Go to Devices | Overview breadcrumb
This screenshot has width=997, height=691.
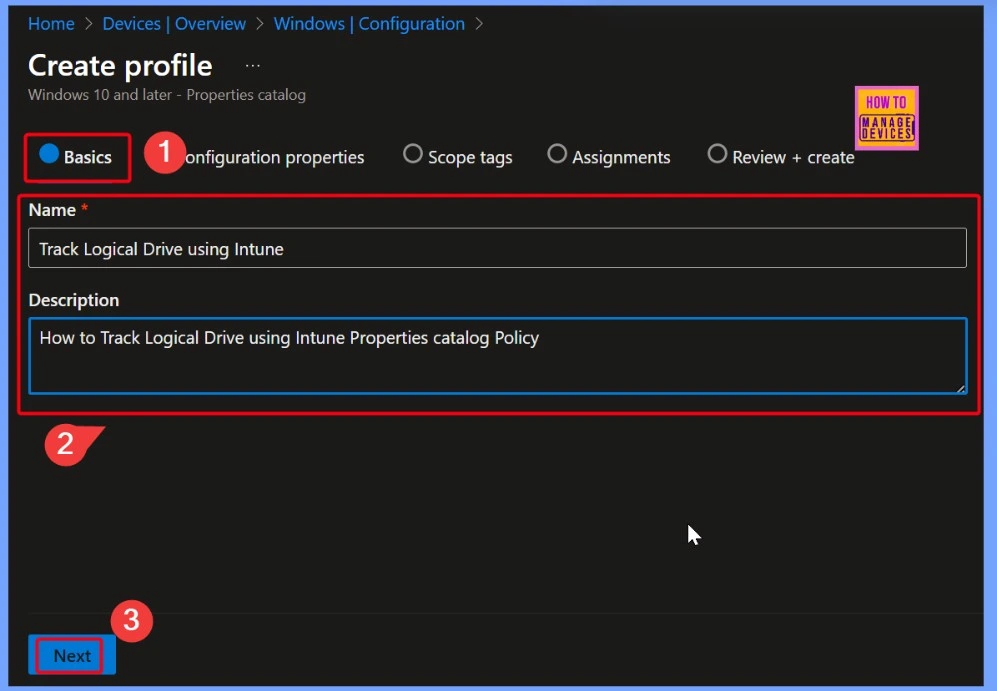point(174,24)
